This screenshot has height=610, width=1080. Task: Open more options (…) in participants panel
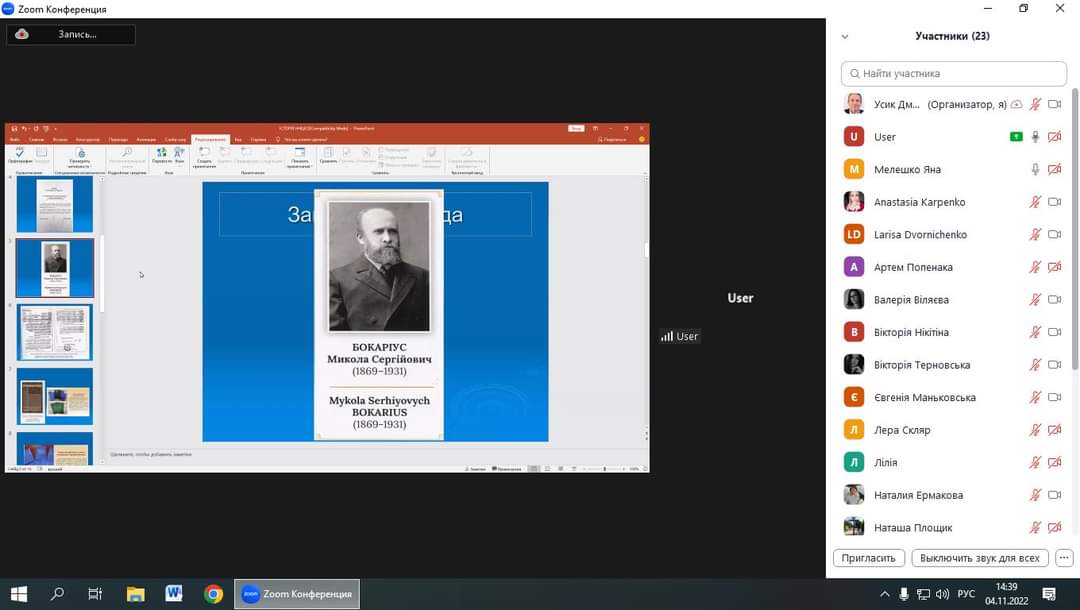pos(1064,558)
